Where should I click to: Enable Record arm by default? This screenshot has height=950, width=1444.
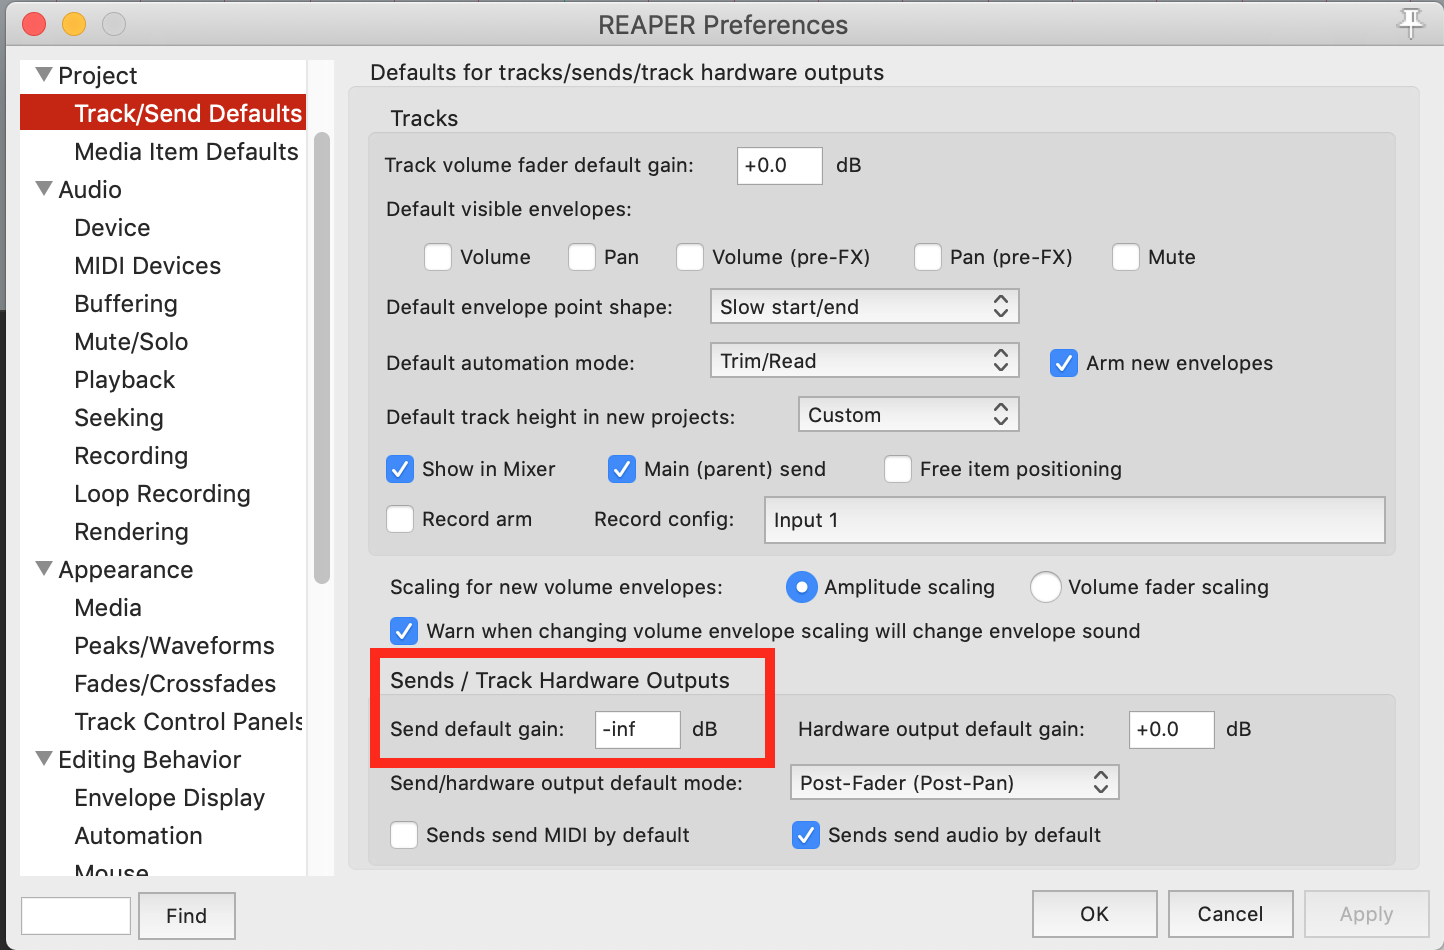[400, 519]
